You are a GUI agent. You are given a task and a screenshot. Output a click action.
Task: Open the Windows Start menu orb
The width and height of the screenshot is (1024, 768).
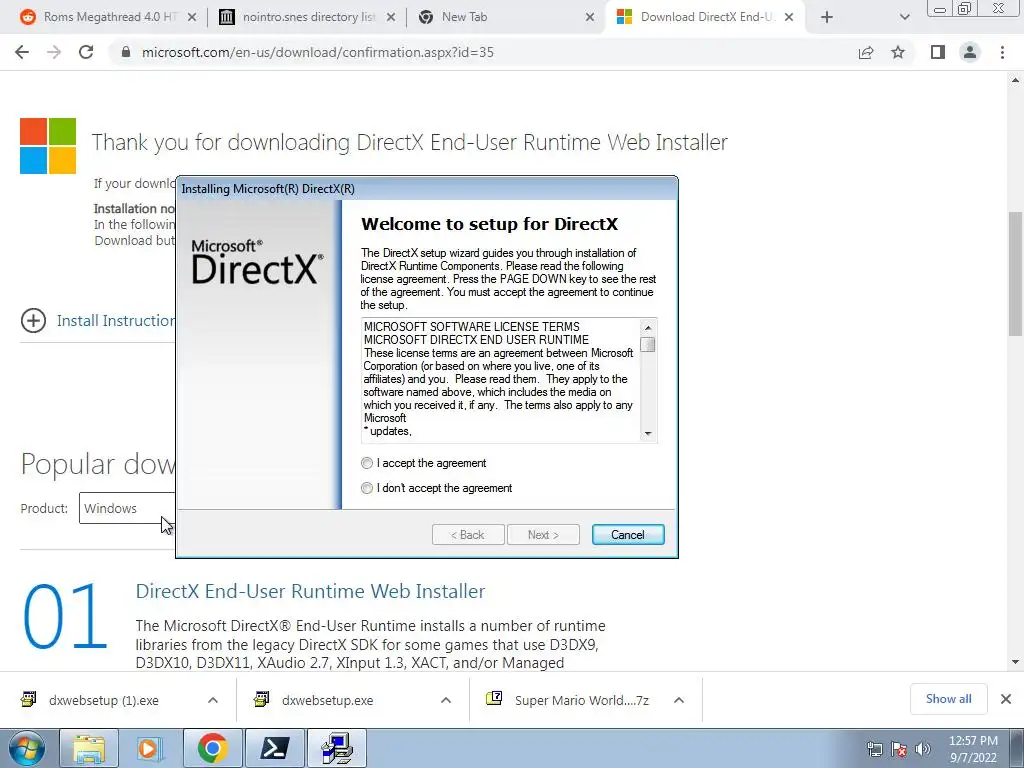pos(25,748)
